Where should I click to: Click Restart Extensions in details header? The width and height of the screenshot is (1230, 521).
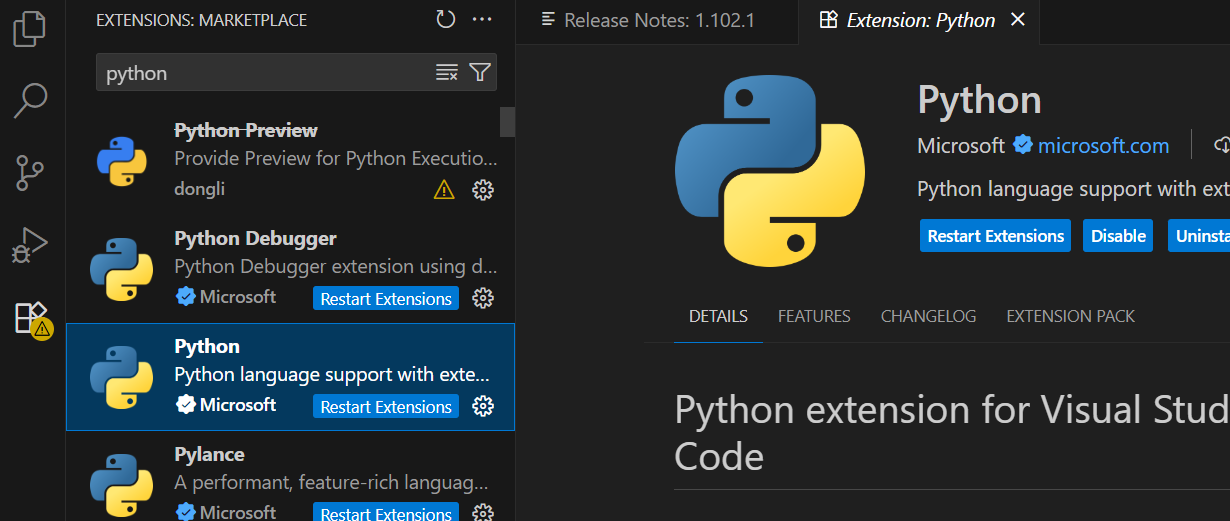click(995, 236)
